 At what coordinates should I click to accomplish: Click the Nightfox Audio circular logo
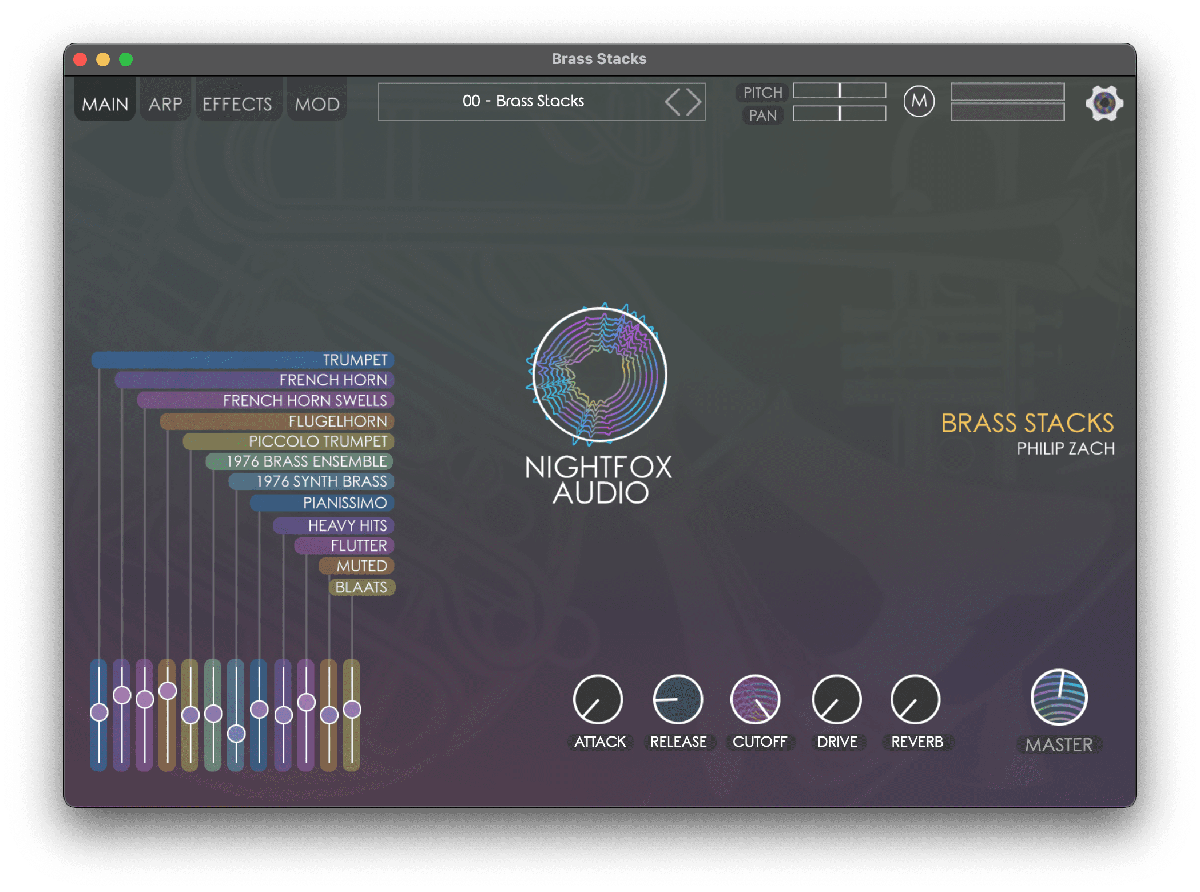pos(598,375)
